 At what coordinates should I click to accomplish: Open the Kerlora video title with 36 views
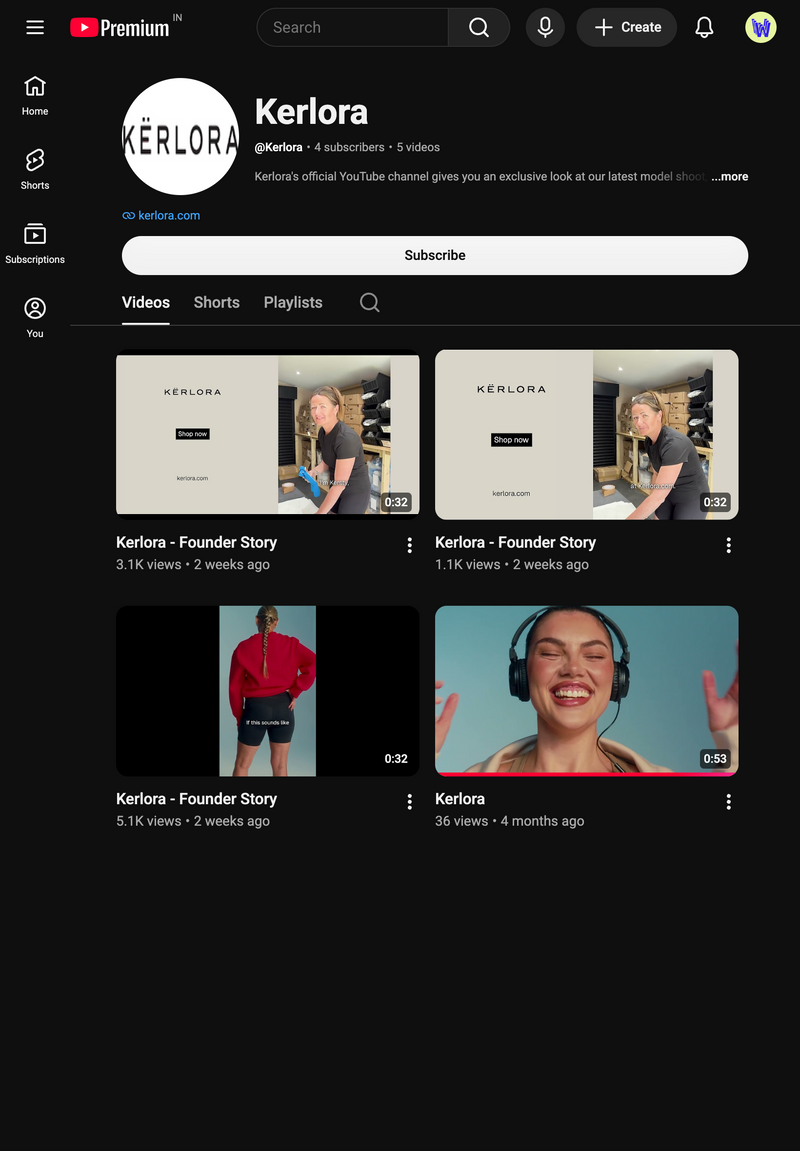tap(460, 799)
